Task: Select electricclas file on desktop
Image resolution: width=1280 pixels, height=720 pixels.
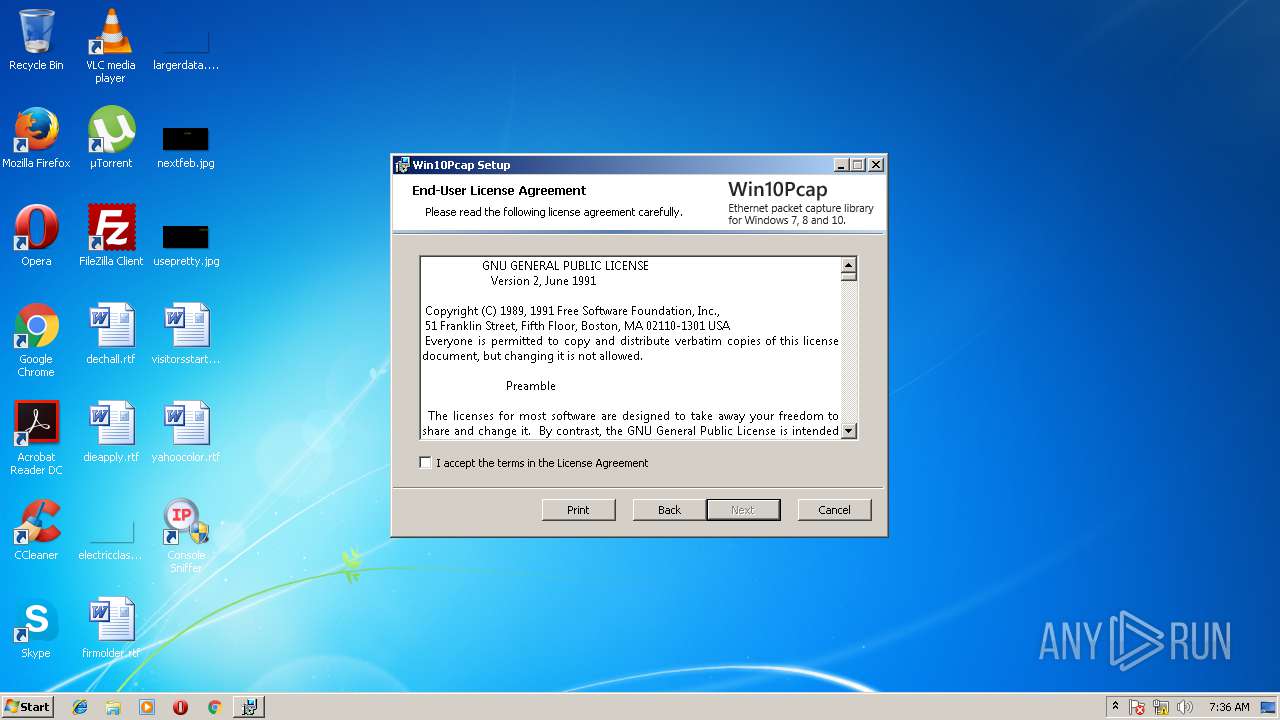Action: (x=110, y=538)
